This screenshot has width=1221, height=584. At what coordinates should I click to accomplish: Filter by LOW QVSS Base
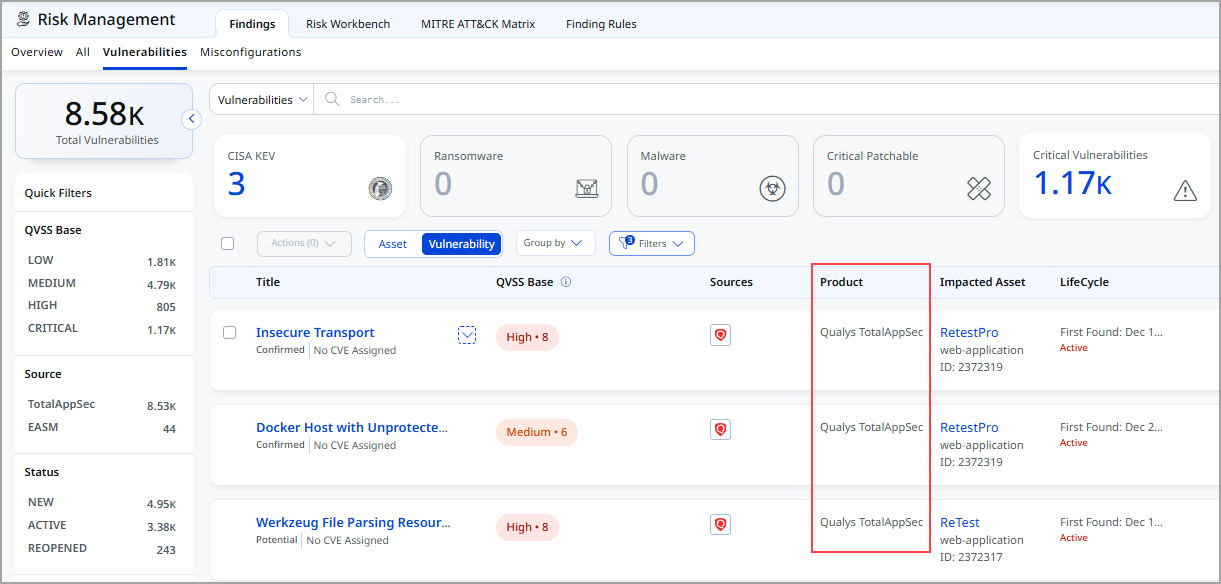[102, 260]
